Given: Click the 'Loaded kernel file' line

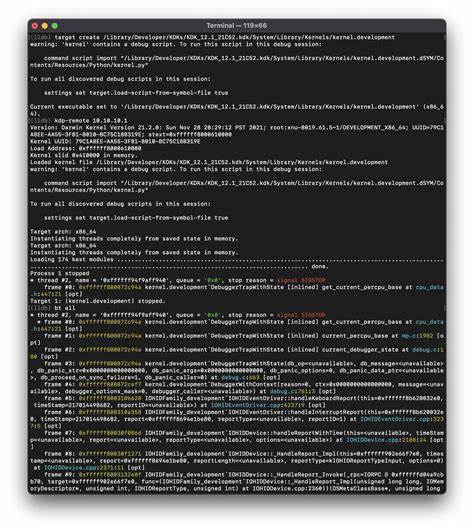Looking at the screenshot, I should [209, 162].
